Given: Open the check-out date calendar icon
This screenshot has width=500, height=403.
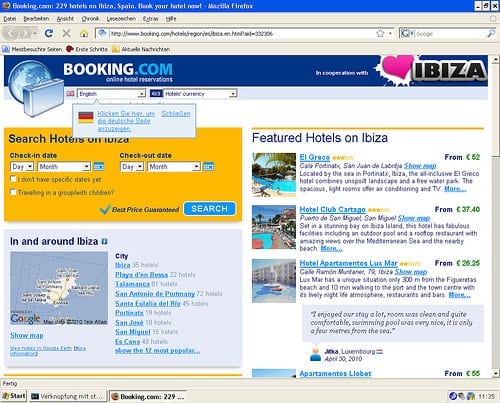Looking at the screenshot, I should (x=209, y=166).
